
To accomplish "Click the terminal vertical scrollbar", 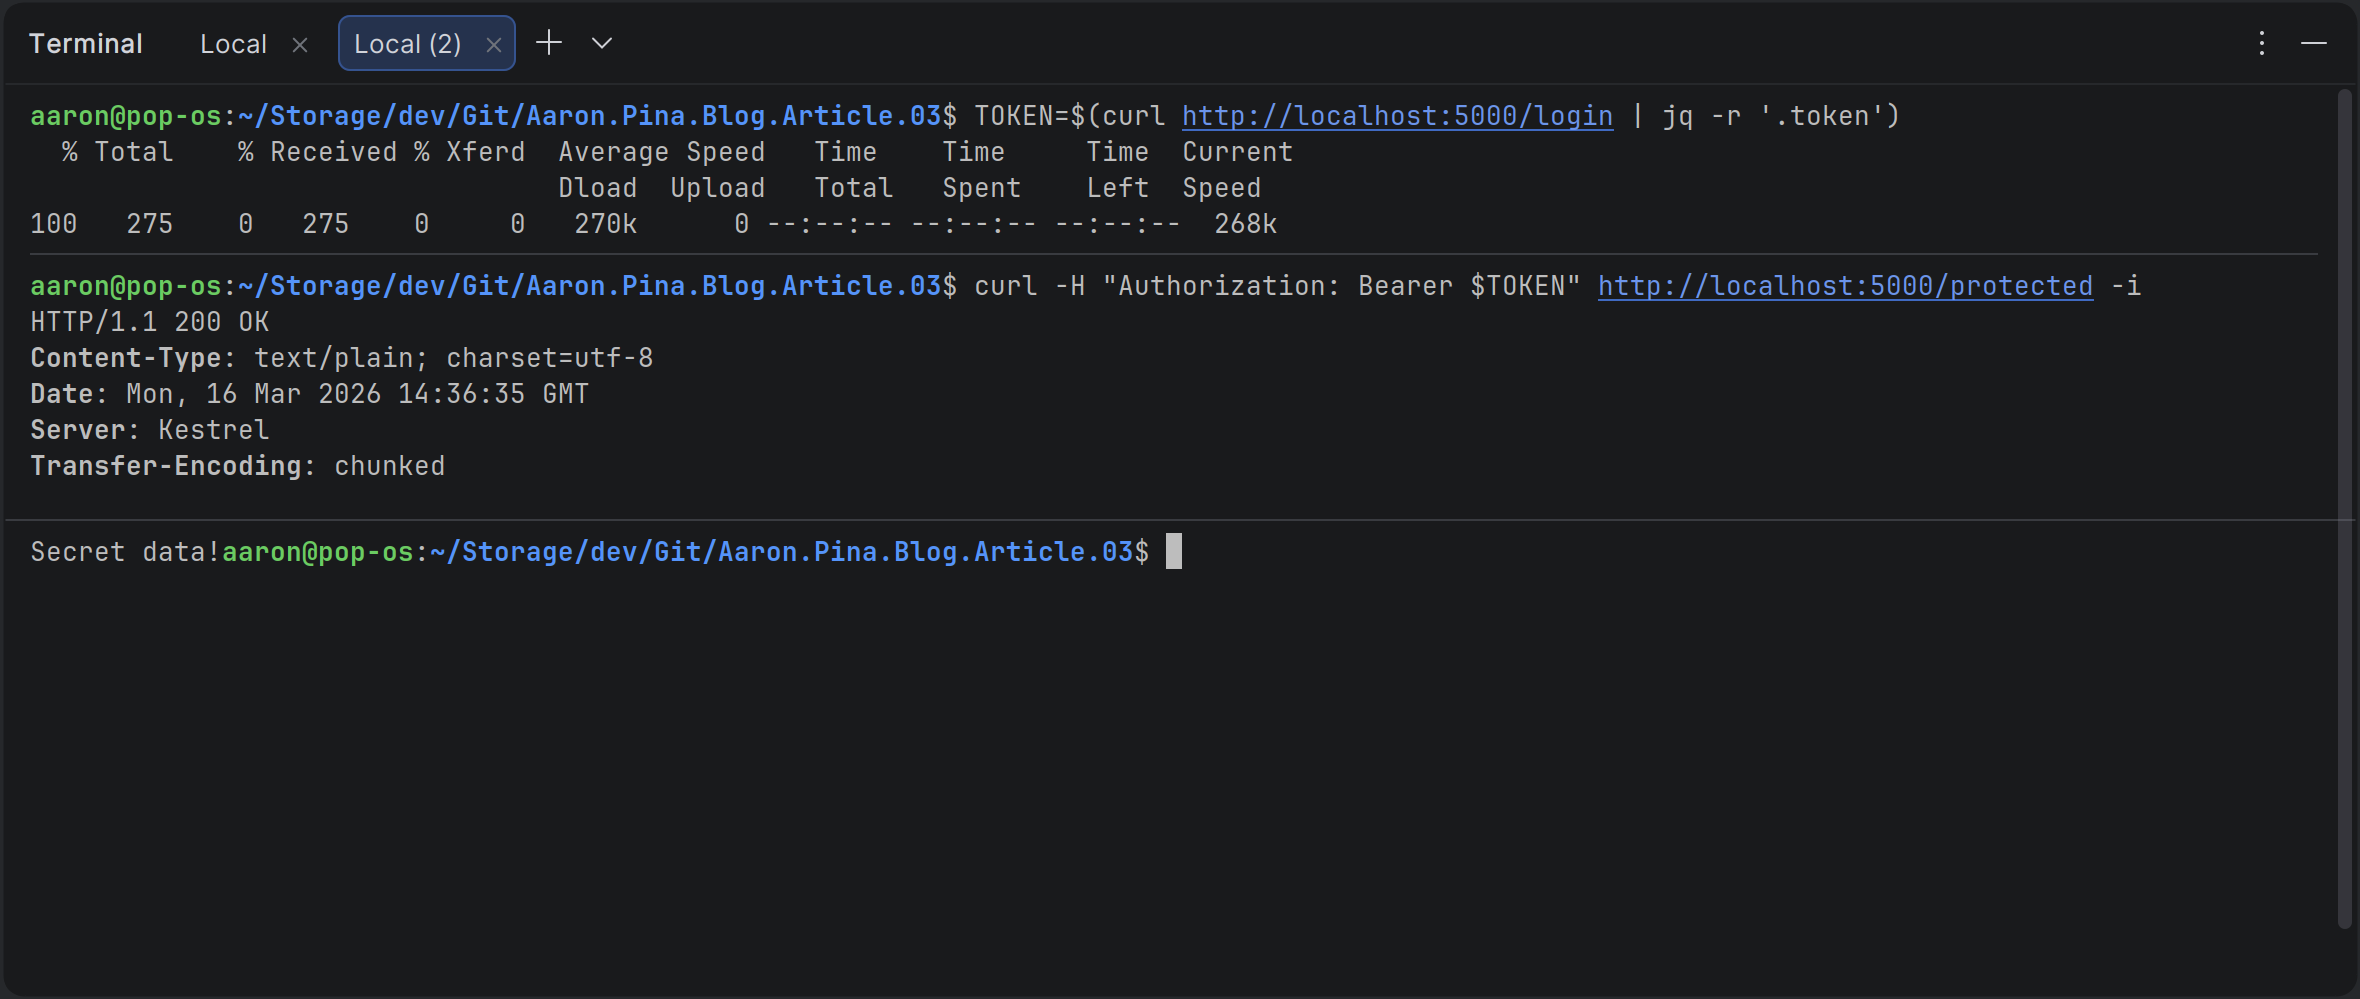I will coord(2344,500).
